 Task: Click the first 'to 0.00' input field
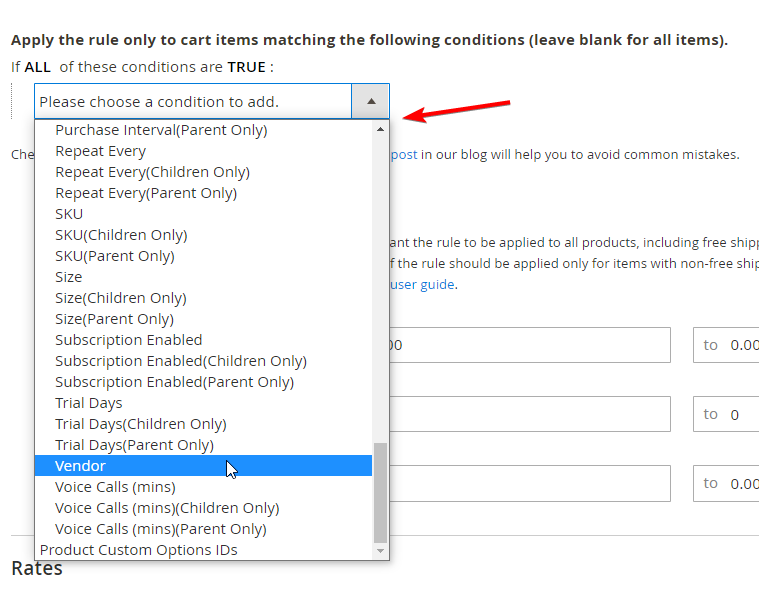(x=726, y=345)
